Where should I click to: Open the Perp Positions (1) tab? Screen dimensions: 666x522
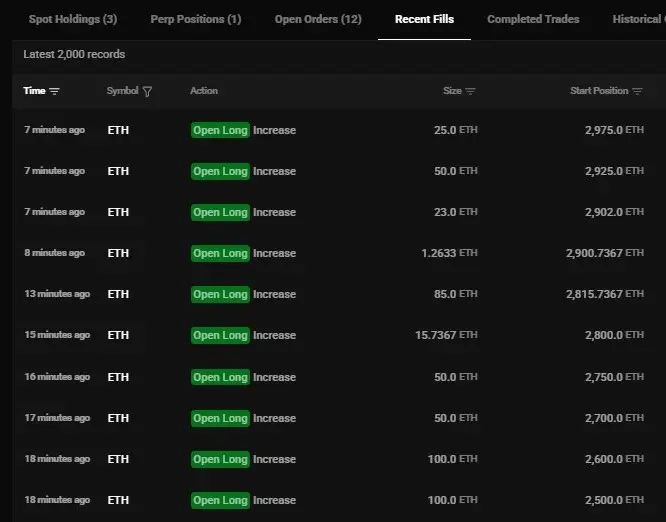tap(196, 19)
